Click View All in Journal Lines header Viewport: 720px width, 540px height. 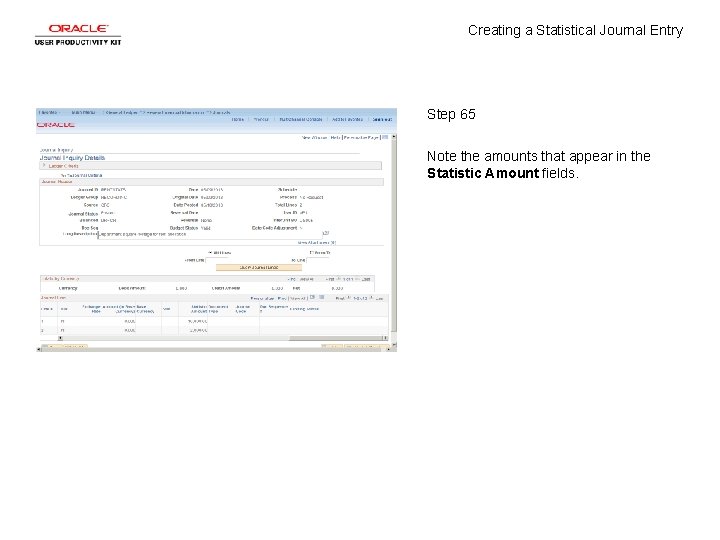point(298,298)
